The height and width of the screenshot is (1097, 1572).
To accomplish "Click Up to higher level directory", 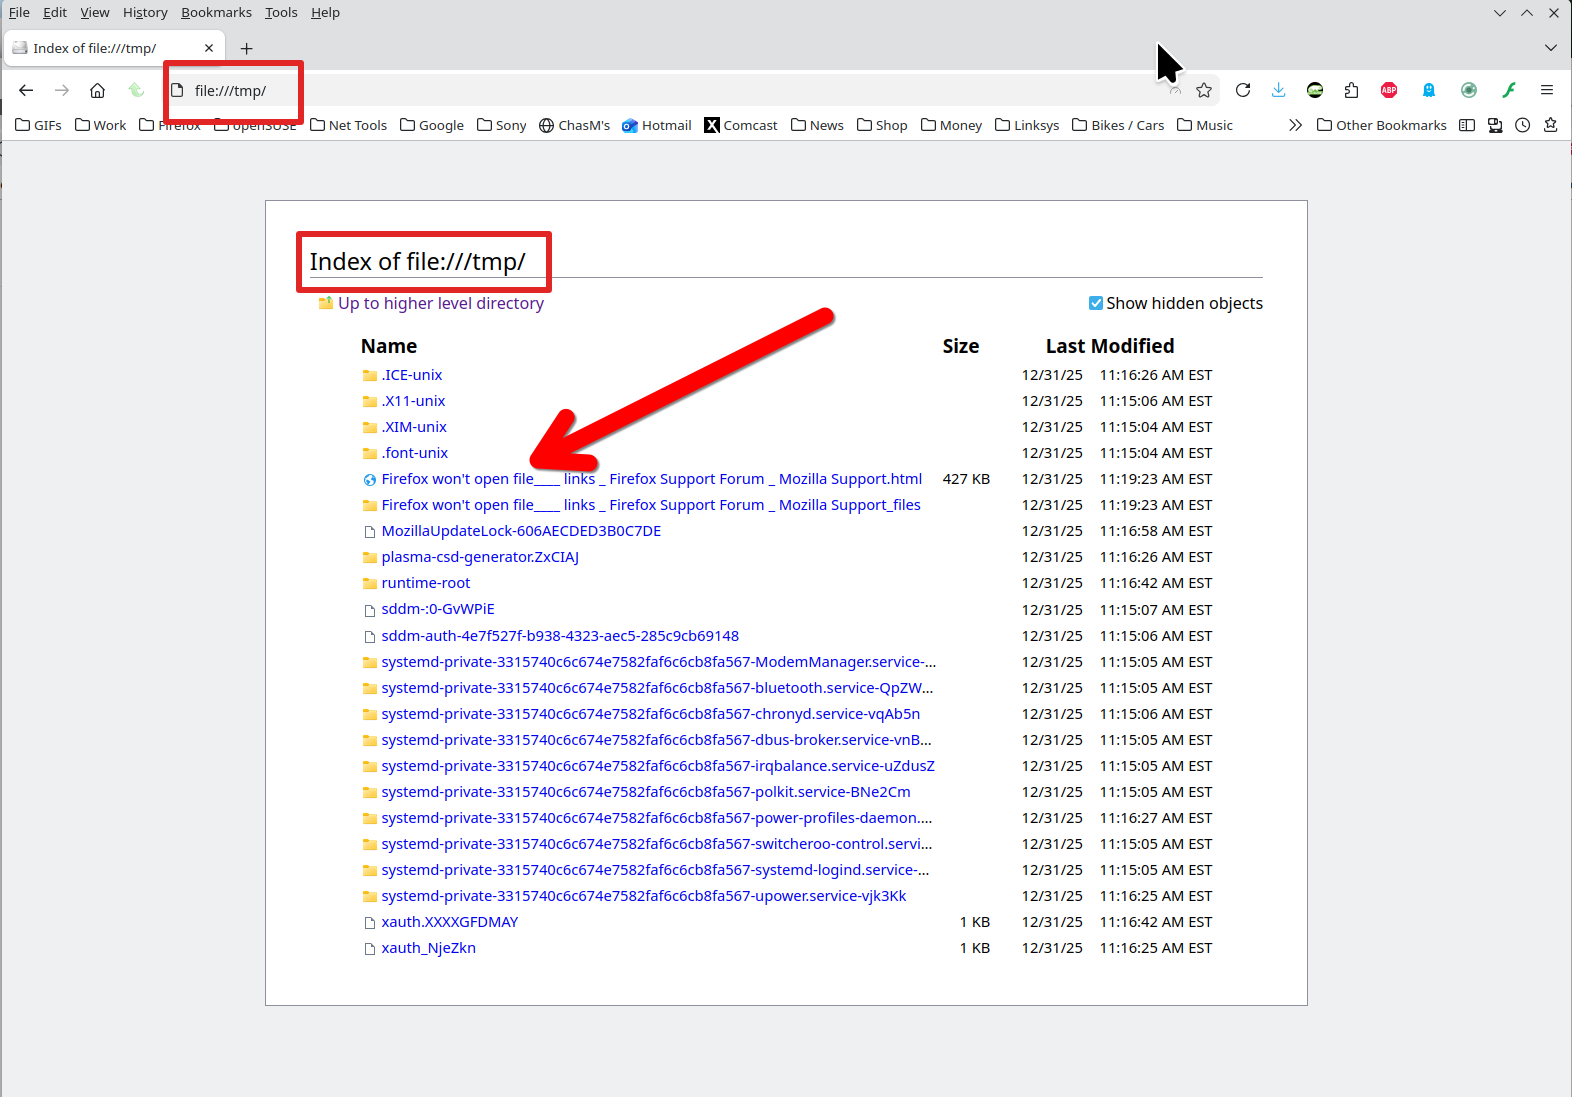I will [440, 303].
